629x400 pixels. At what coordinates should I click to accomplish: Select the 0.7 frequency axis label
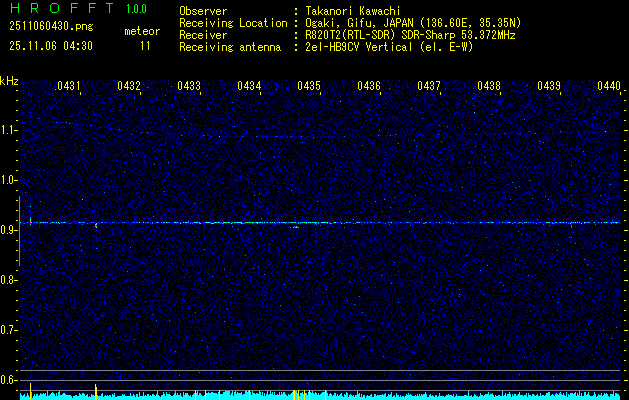coord(9,330)
